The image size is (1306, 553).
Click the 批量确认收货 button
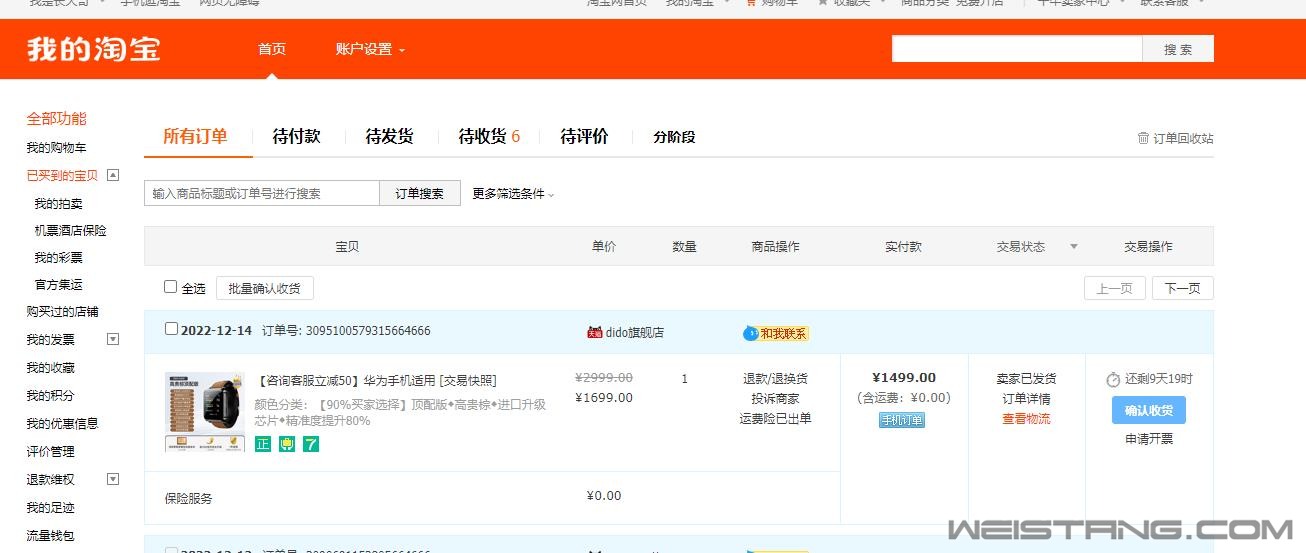click(x=265, y=288)
